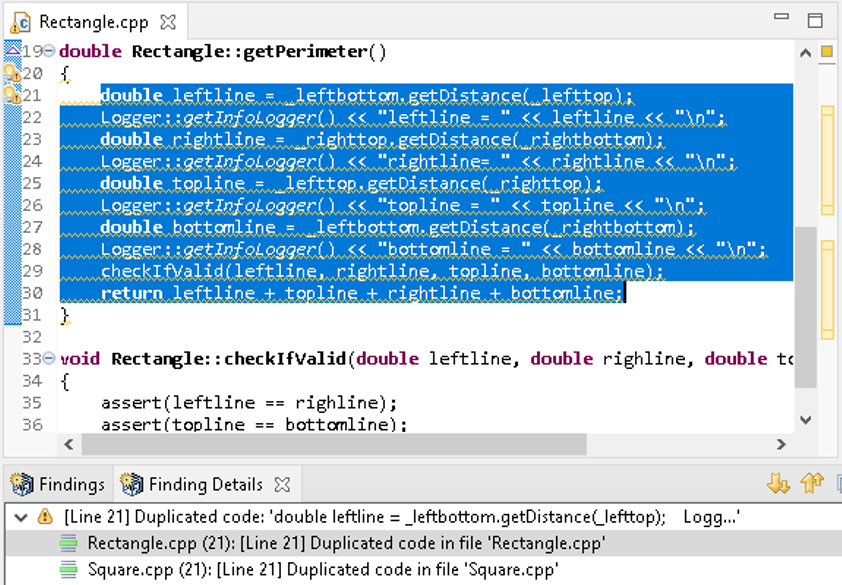Collapse the checkIfValid function fold
The width and height of the screenshot is (842, 585).
coord(49,358)
